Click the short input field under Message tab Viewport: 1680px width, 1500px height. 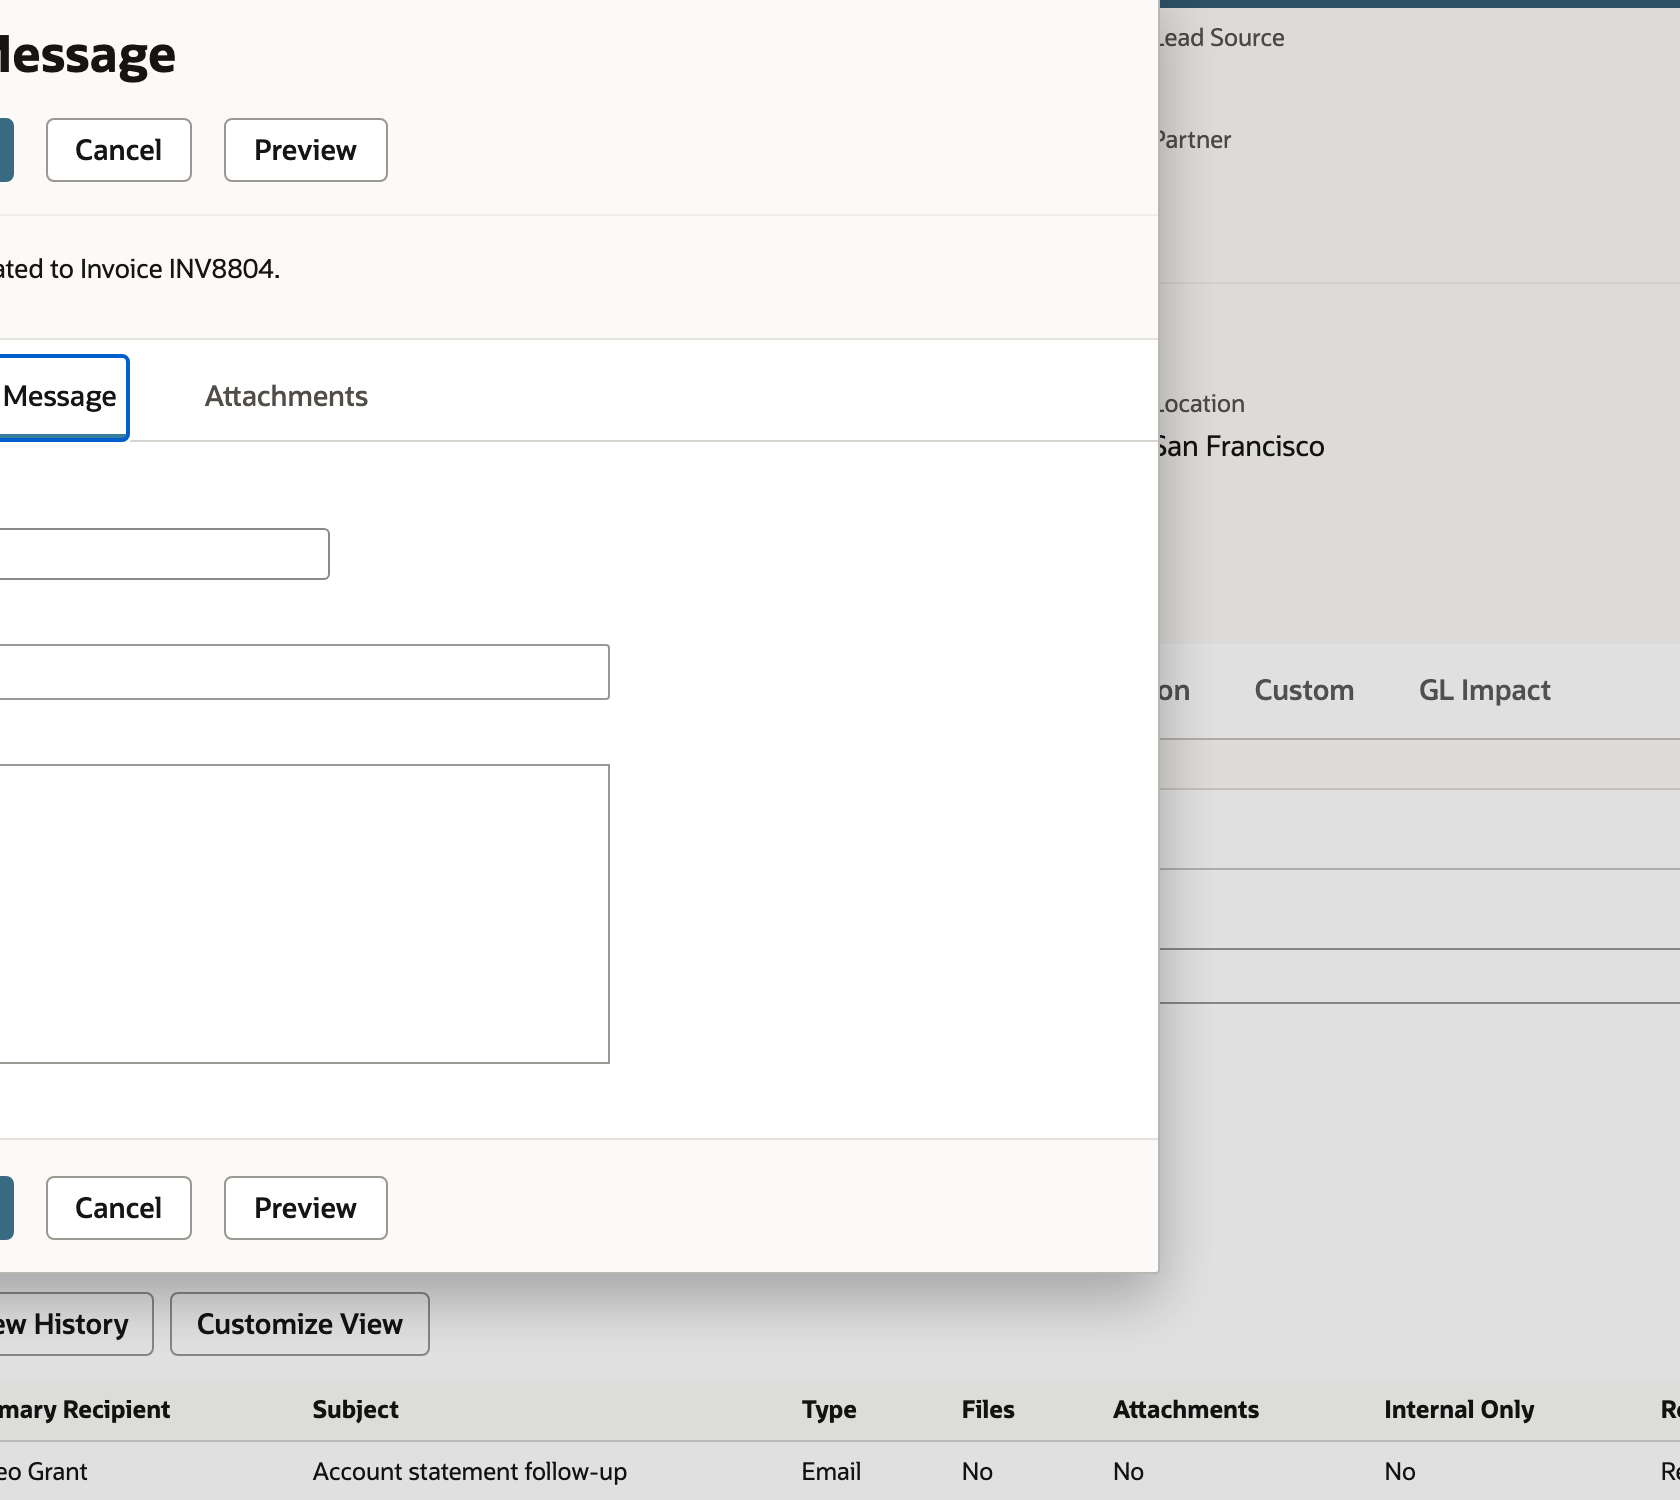(x=164, y=554)
